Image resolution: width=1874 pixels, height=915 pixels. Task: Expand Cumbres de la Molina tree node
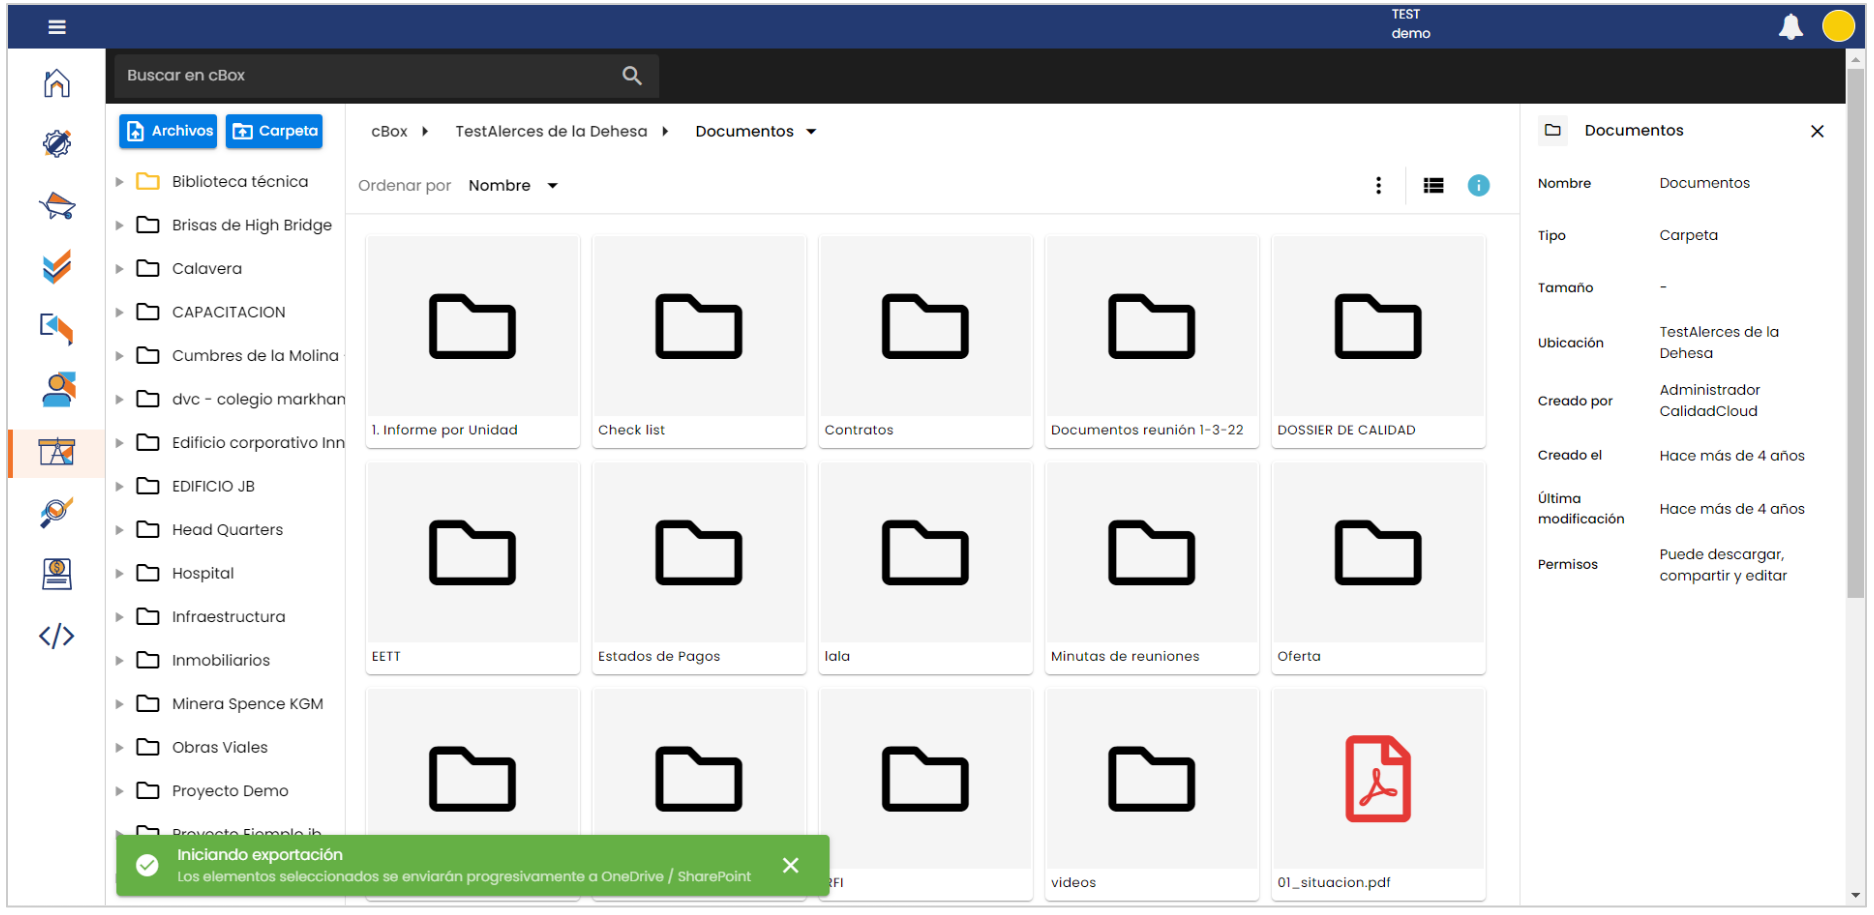point(119,356)
